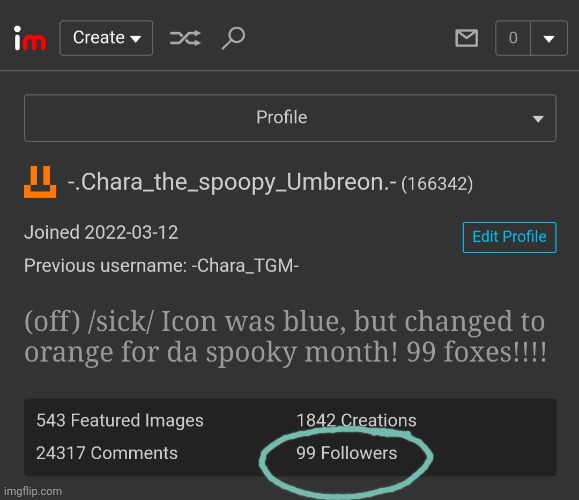This screenshot has height=500, width=579.
Task: Expand the user menu arrow beside notifications
Action: [x=549, y=38]
